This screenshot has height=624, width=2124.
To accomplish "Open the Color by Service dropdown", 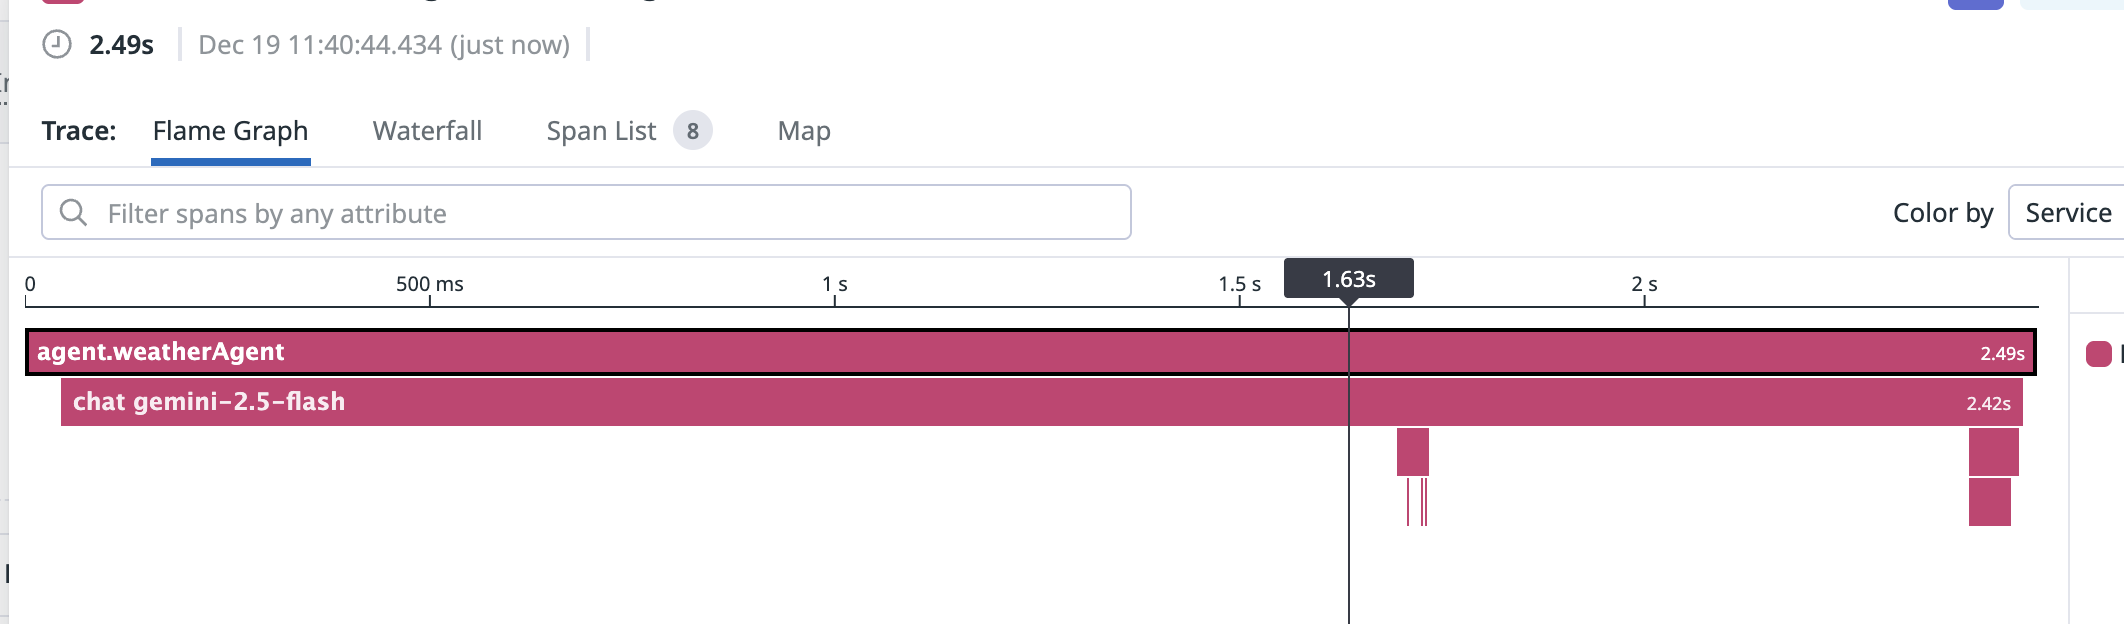I will click(x=2067, y=213).
